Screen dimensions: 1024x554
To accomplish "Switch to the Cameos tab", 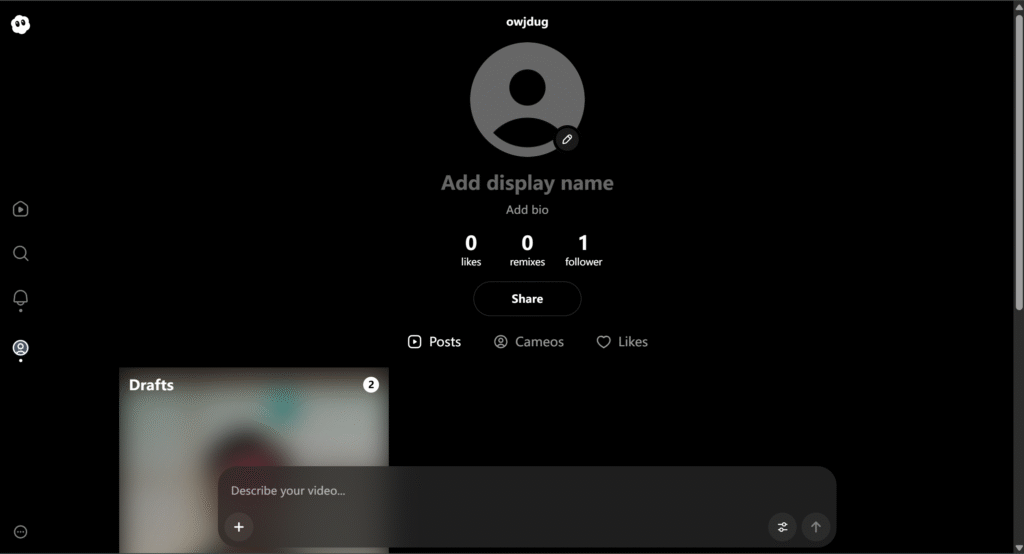I will coord(529,342).
